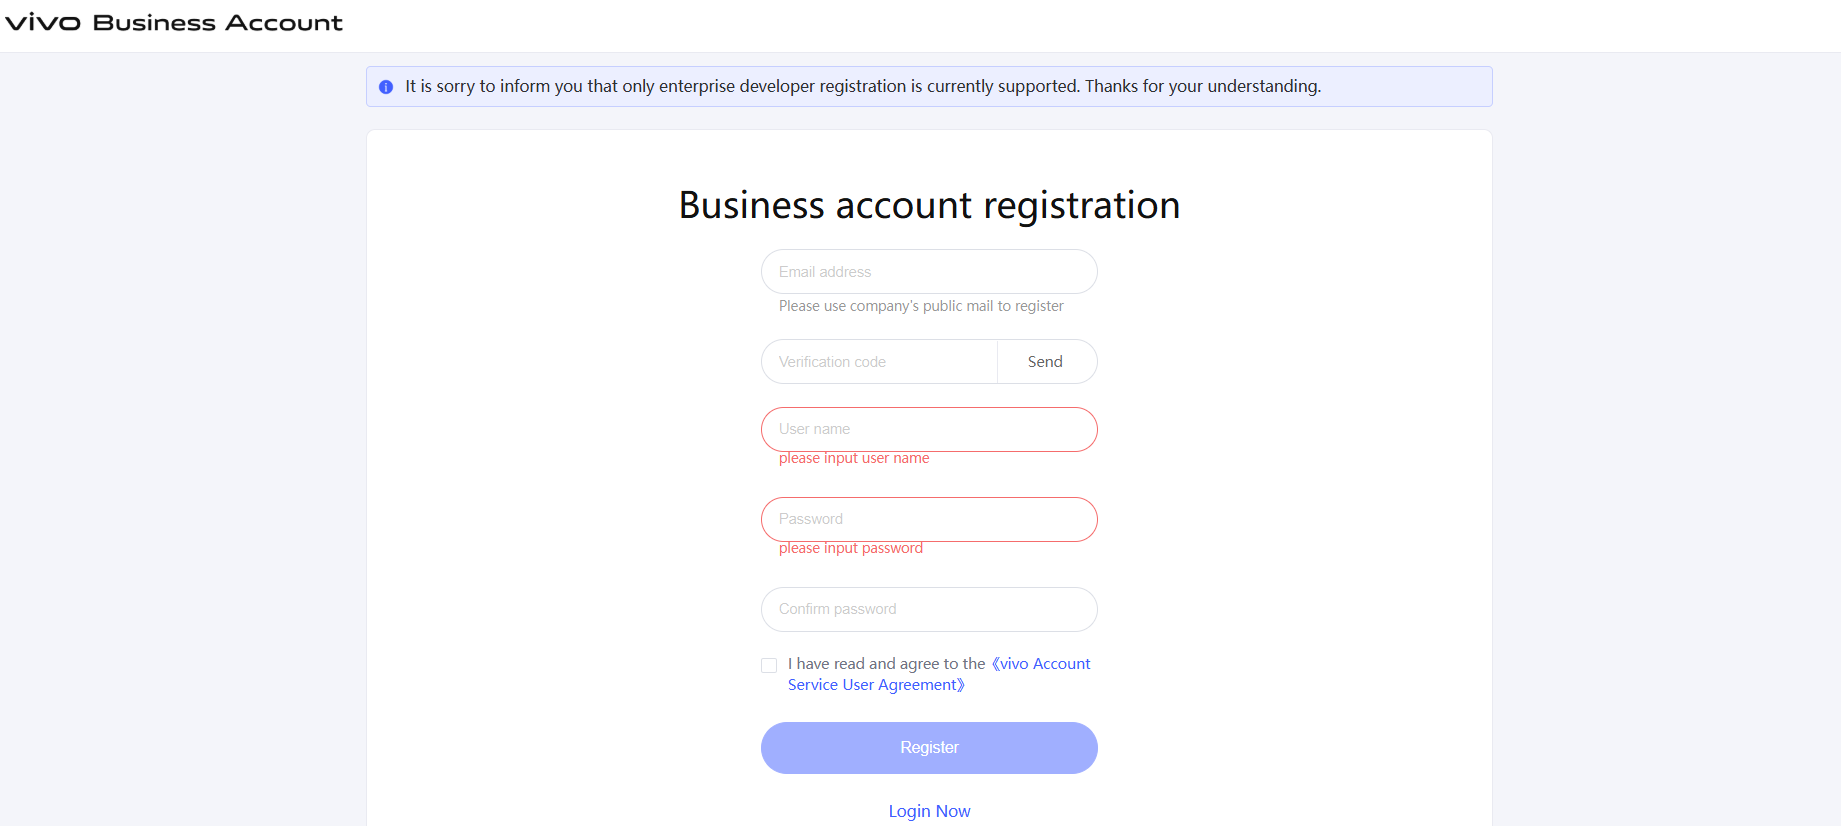The width and height of the screenshot is (1841, 826).
Task: Go to Login Now link
Action: [x=929, y=811]
